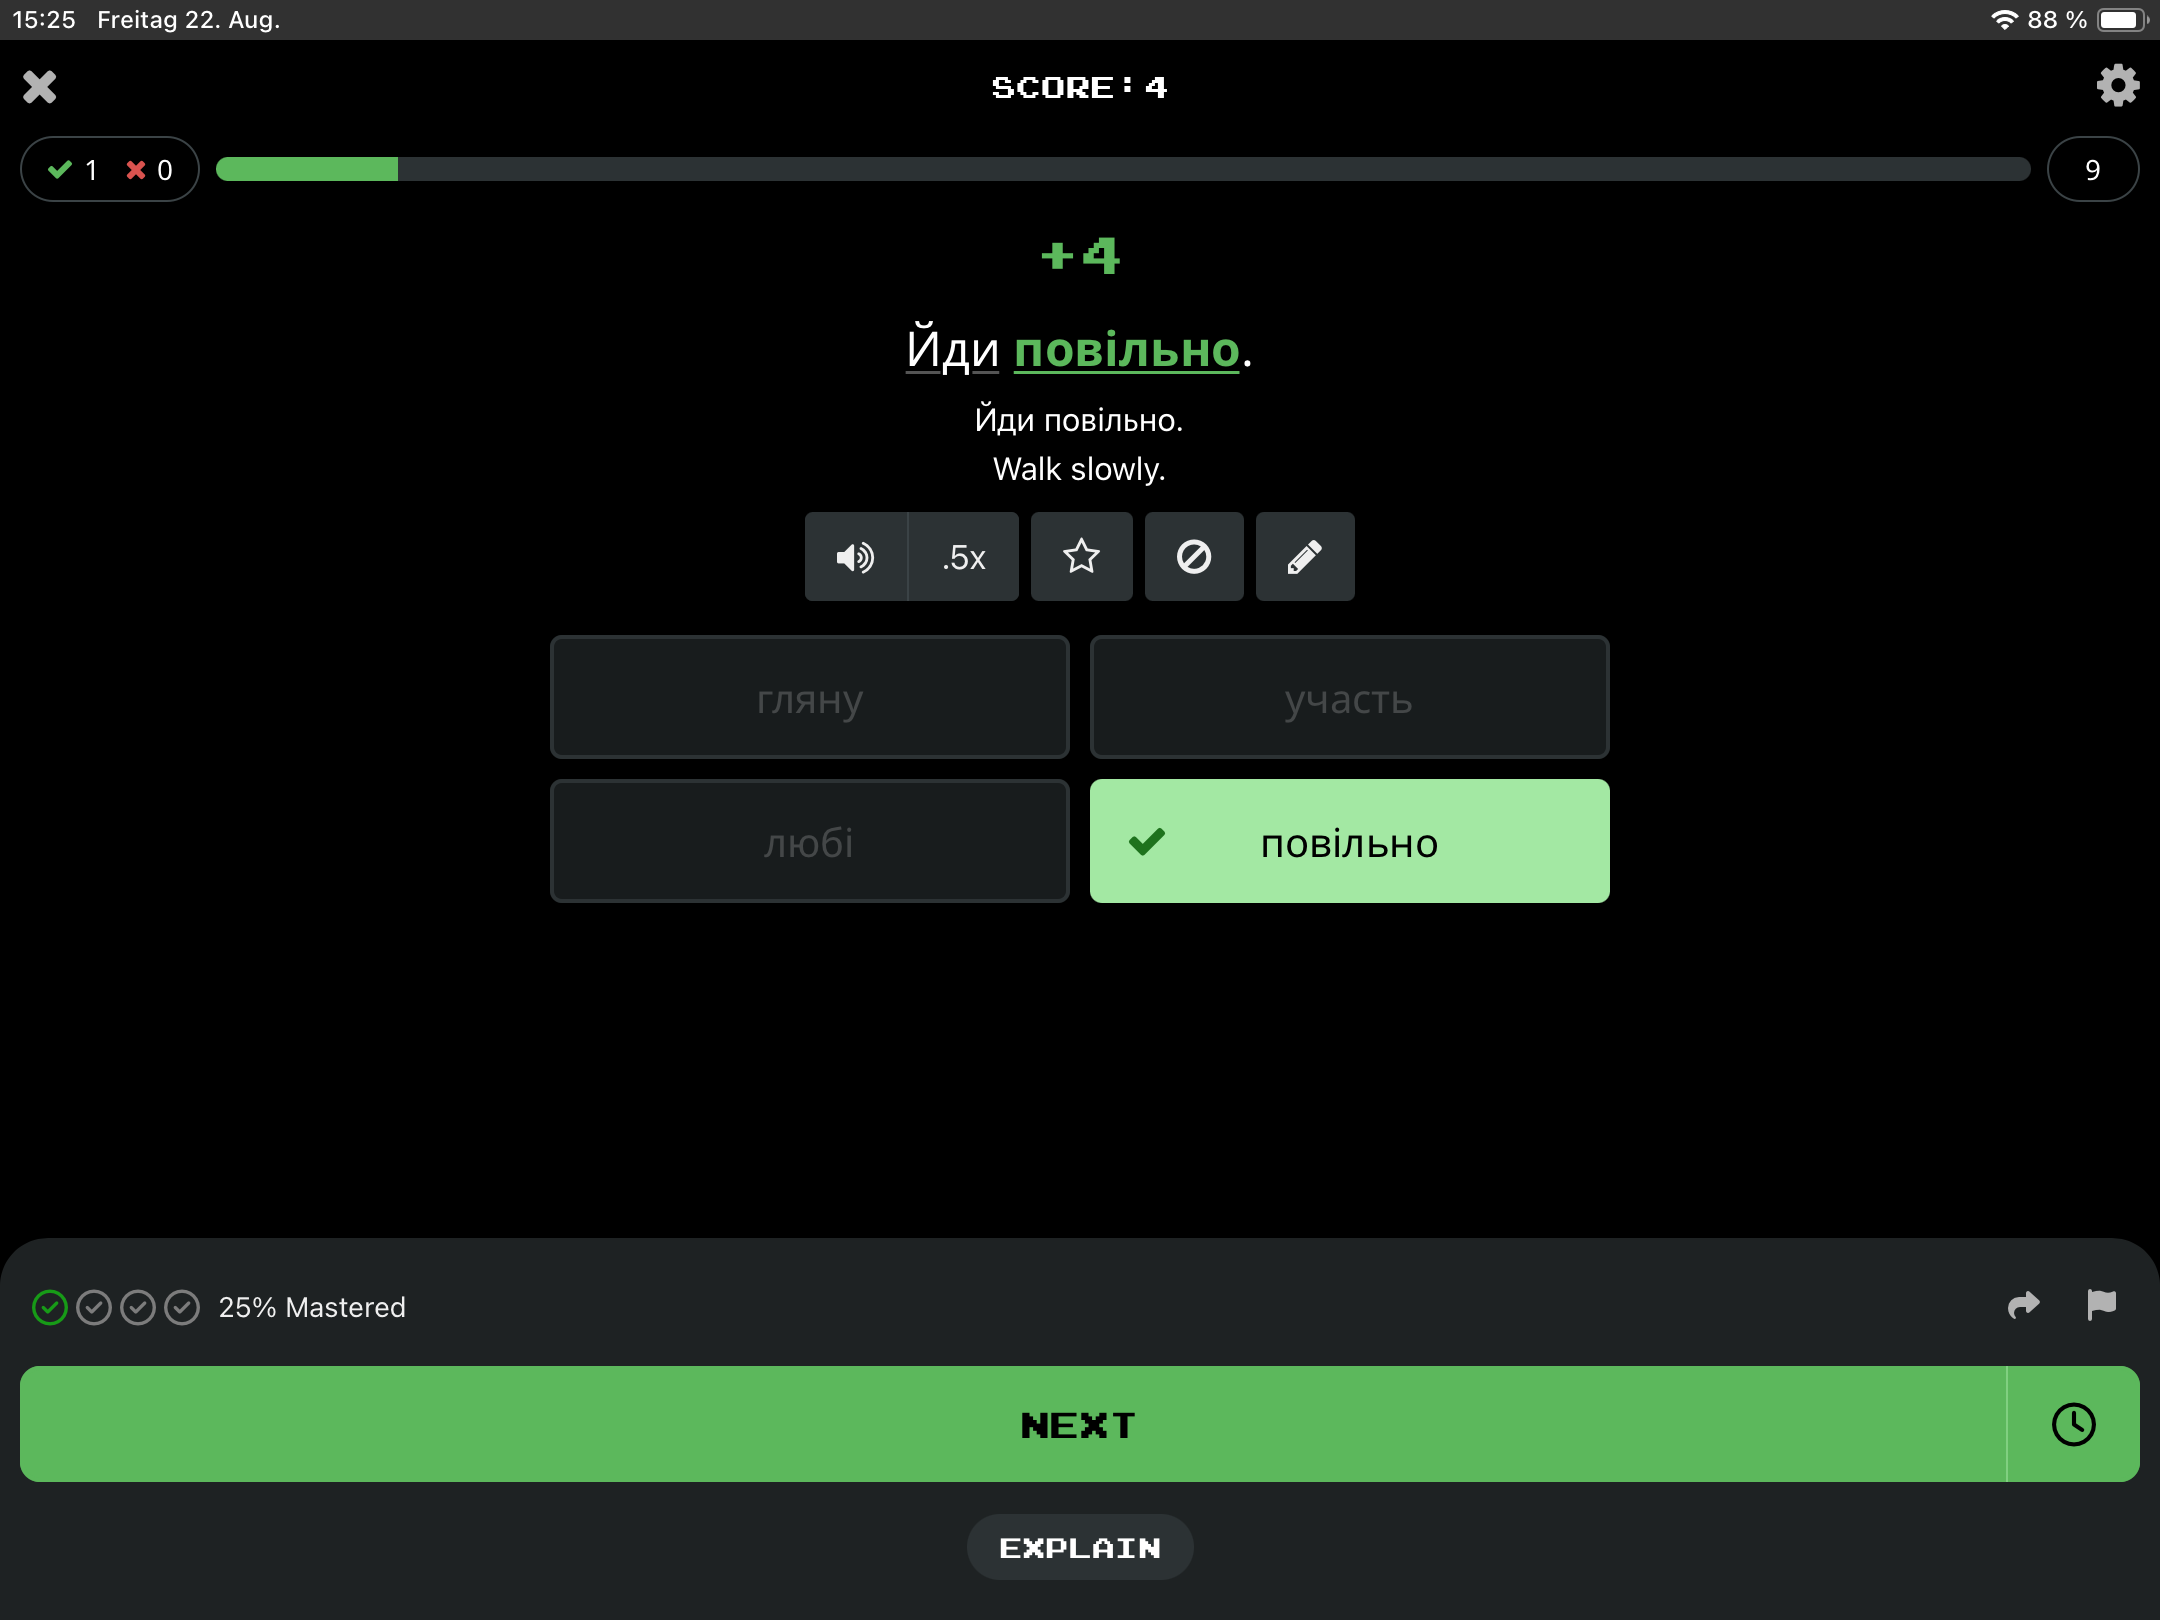Image resolution: width=2160 pixels, height=1620 pixels.
Task: Tap the remaining count badge 9
Action: (x=2093, y=170)
